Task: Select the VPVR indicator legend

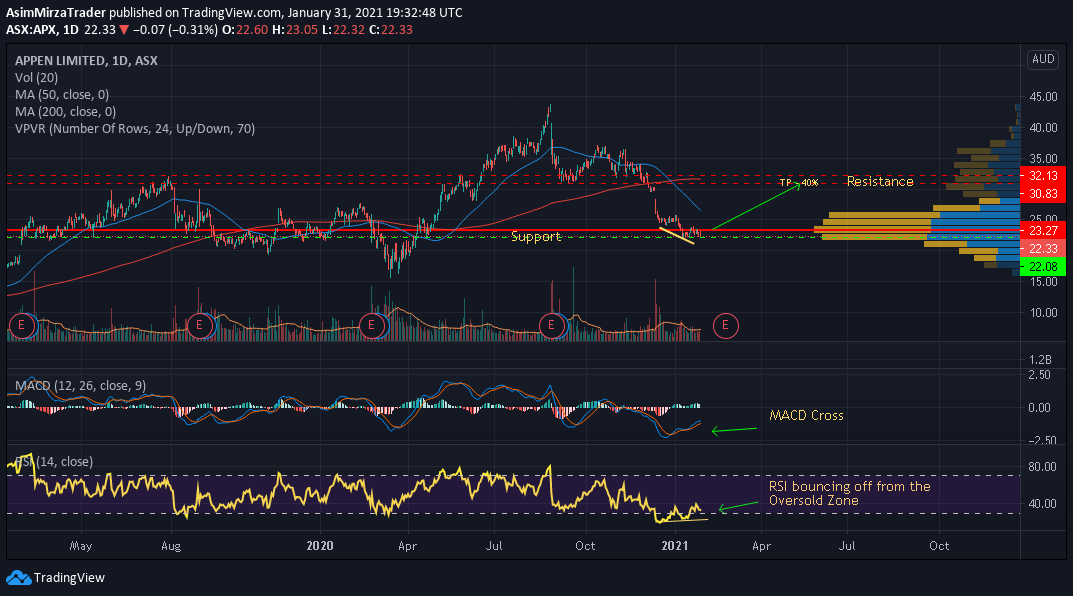Action: tap(135, 129)
